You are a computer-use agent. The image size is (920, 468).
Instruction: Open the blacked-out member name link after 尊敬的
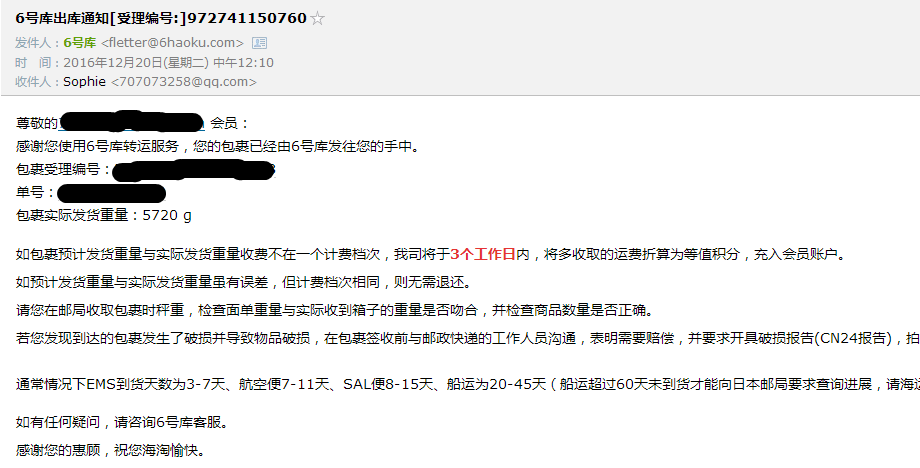click(132, 122)
